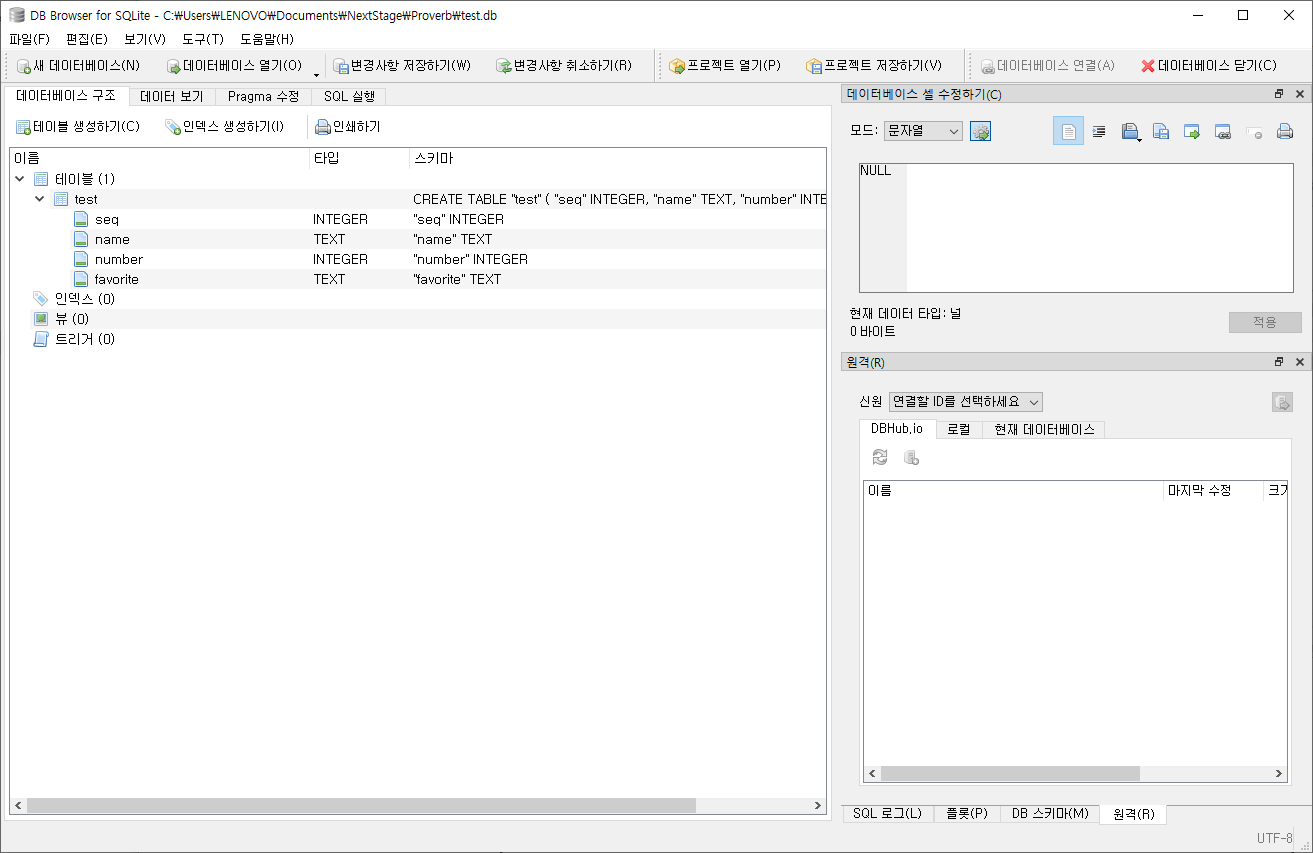Image resolution: width=1313 pixels, height=853 pixels.
Task: Click the cell editor link icon
Action: pyautogui.click(x=1223, y=131)
